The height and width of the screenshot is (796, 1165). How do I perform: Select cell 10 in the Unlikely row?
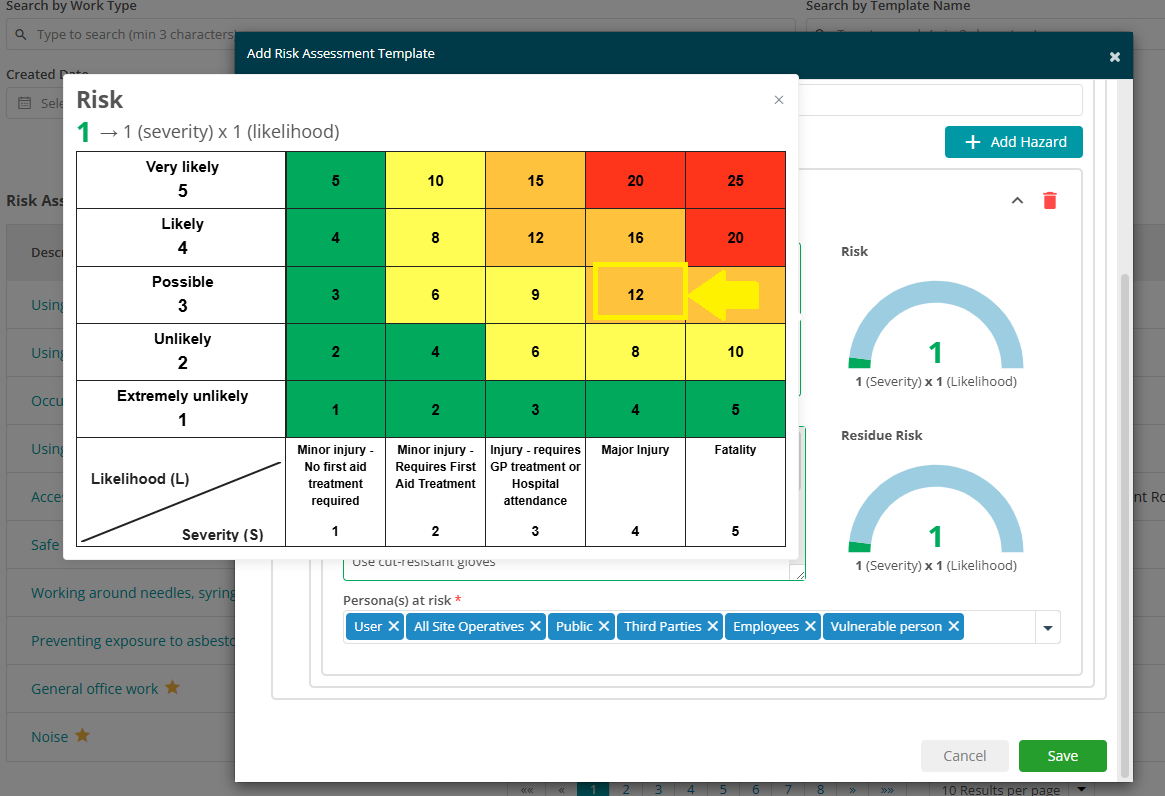pos(736,352)
